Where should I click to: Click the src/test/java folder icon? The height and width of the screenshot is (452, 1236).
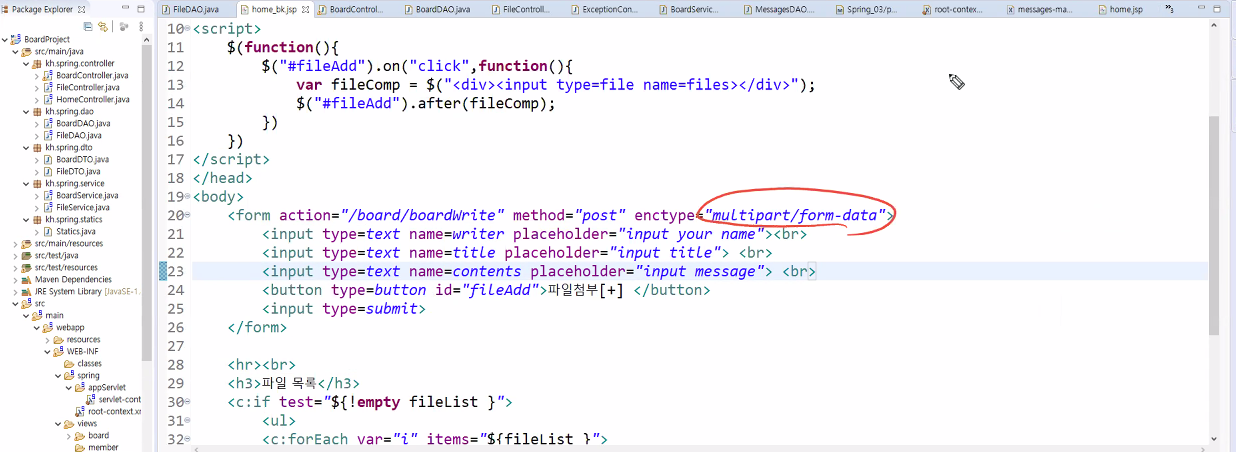click(27, 255)
